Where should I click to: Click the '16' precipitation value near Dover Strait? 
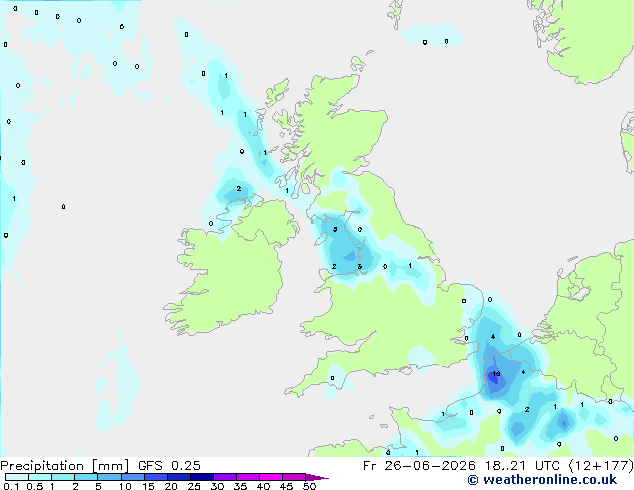[x=497, y=374]
